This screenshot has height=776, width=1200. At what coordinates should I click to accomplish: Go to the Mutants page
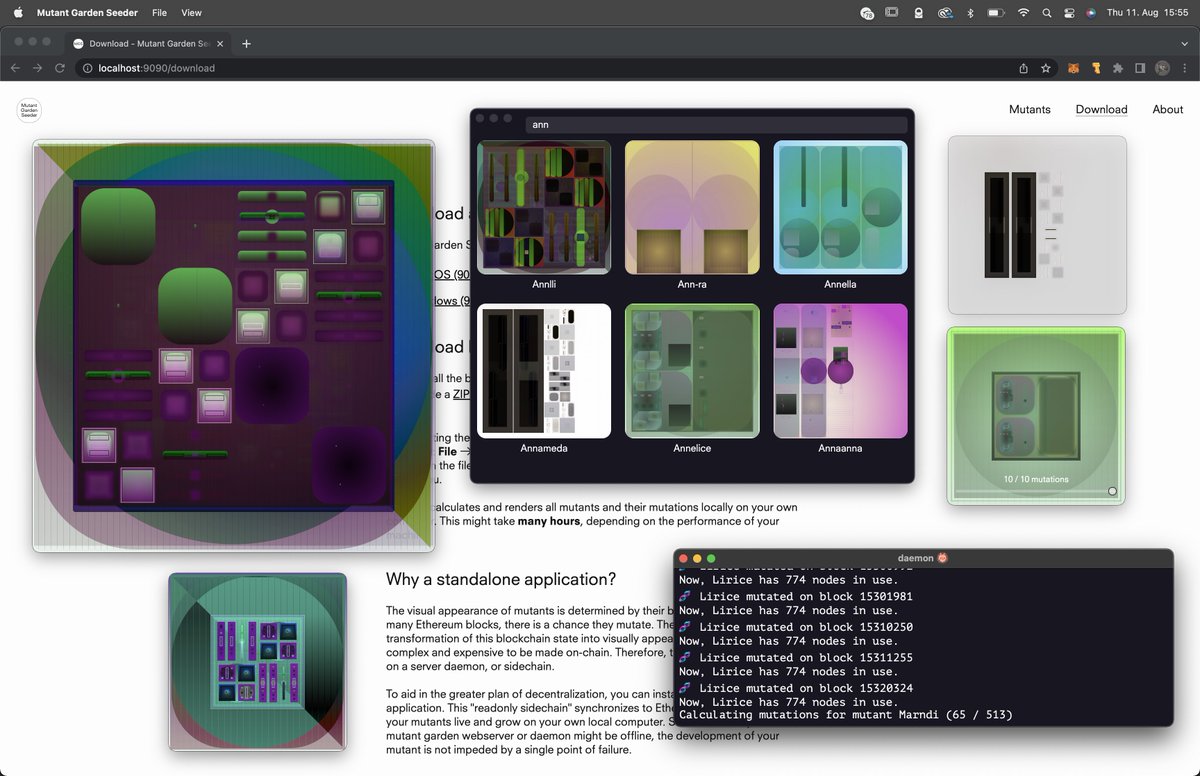[x=1029, y=110]
